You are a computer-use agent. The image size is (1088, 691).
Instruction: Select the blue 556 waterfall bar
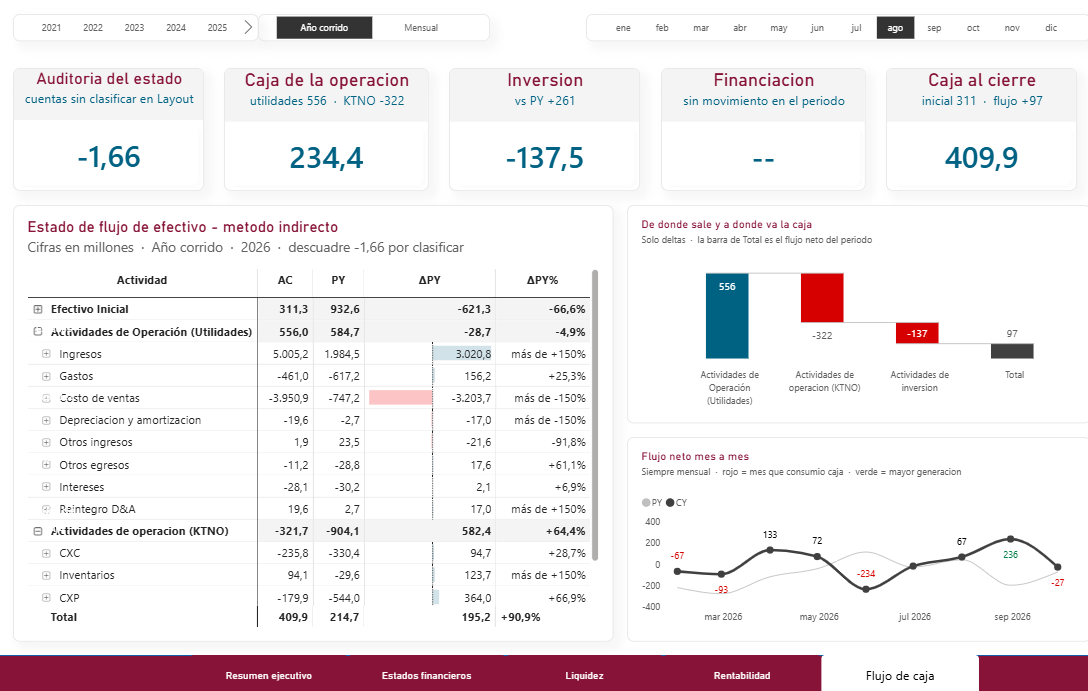[727, 316]
